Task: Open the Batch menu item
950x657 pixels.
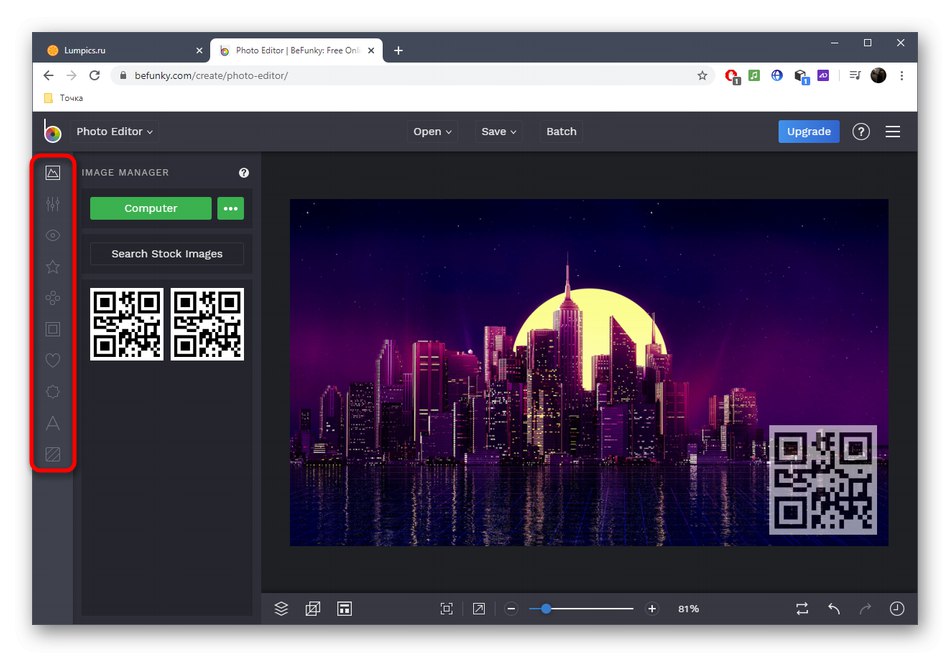Action: click(561, 132)
